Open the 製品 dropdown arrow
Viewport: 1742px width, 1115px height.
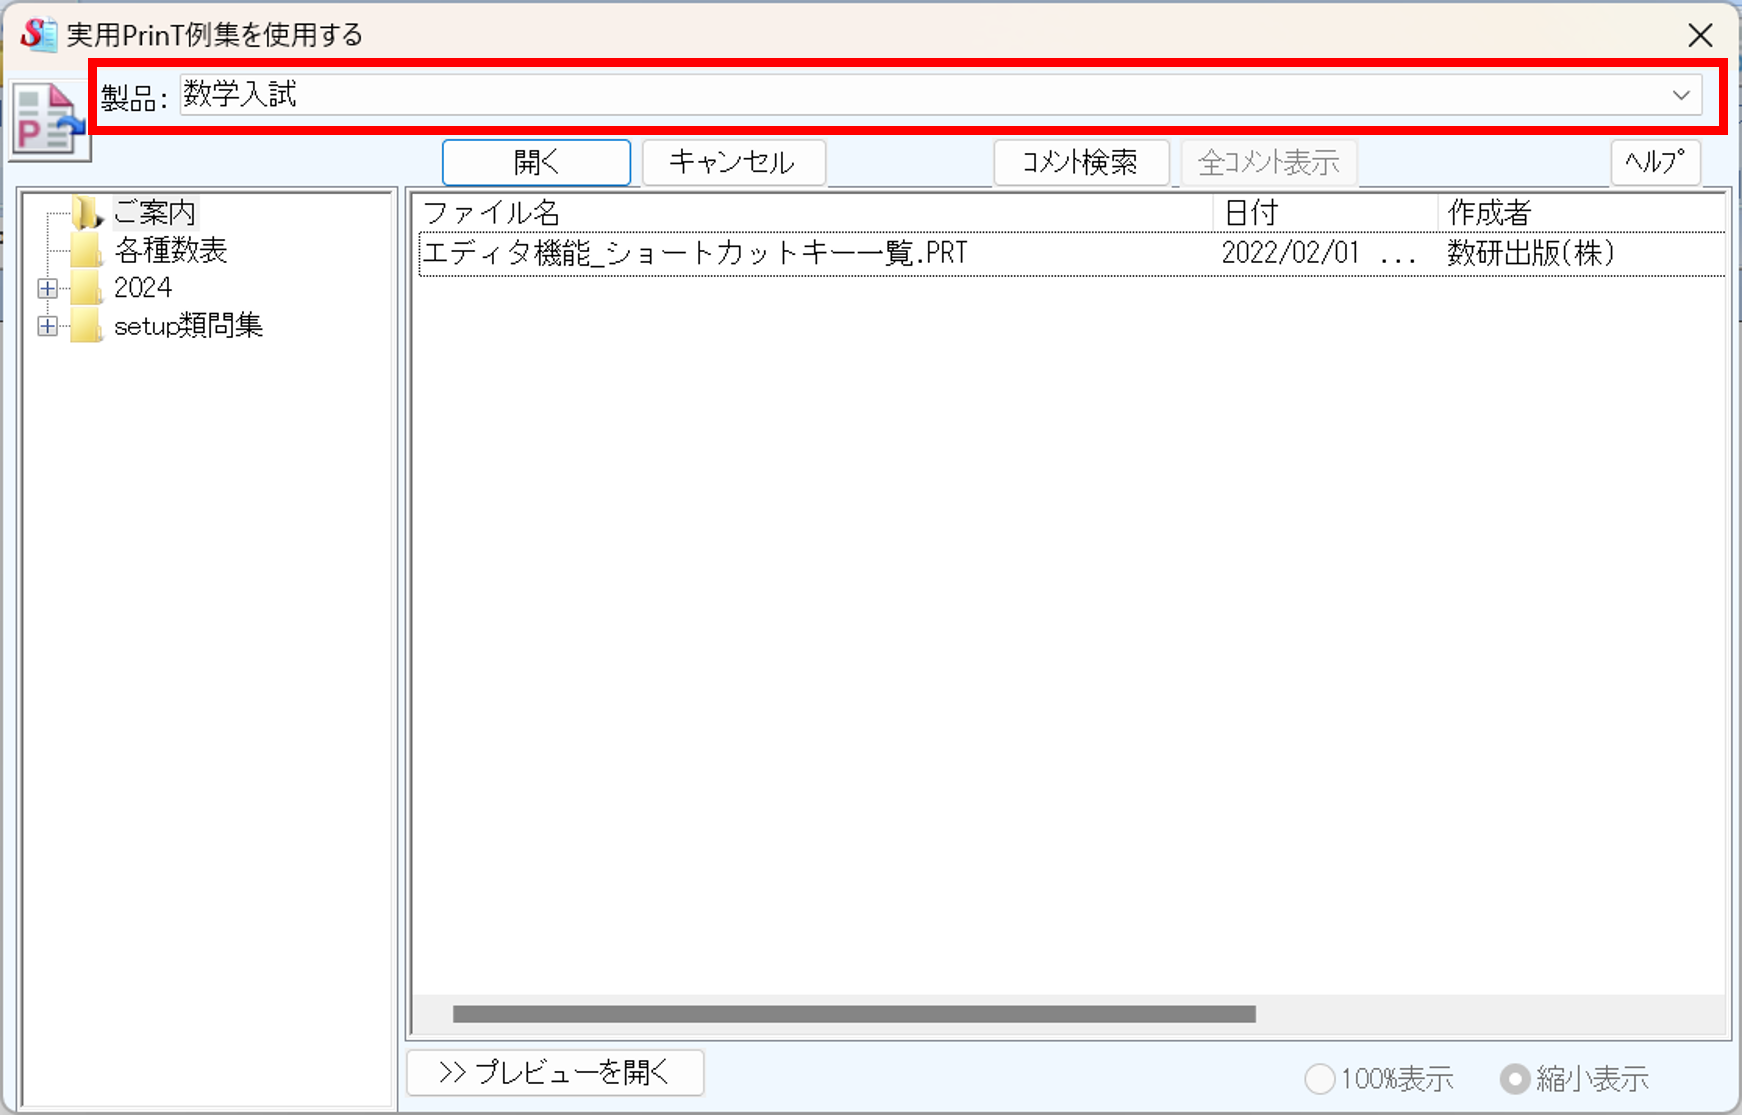[x=1681, y=95]
